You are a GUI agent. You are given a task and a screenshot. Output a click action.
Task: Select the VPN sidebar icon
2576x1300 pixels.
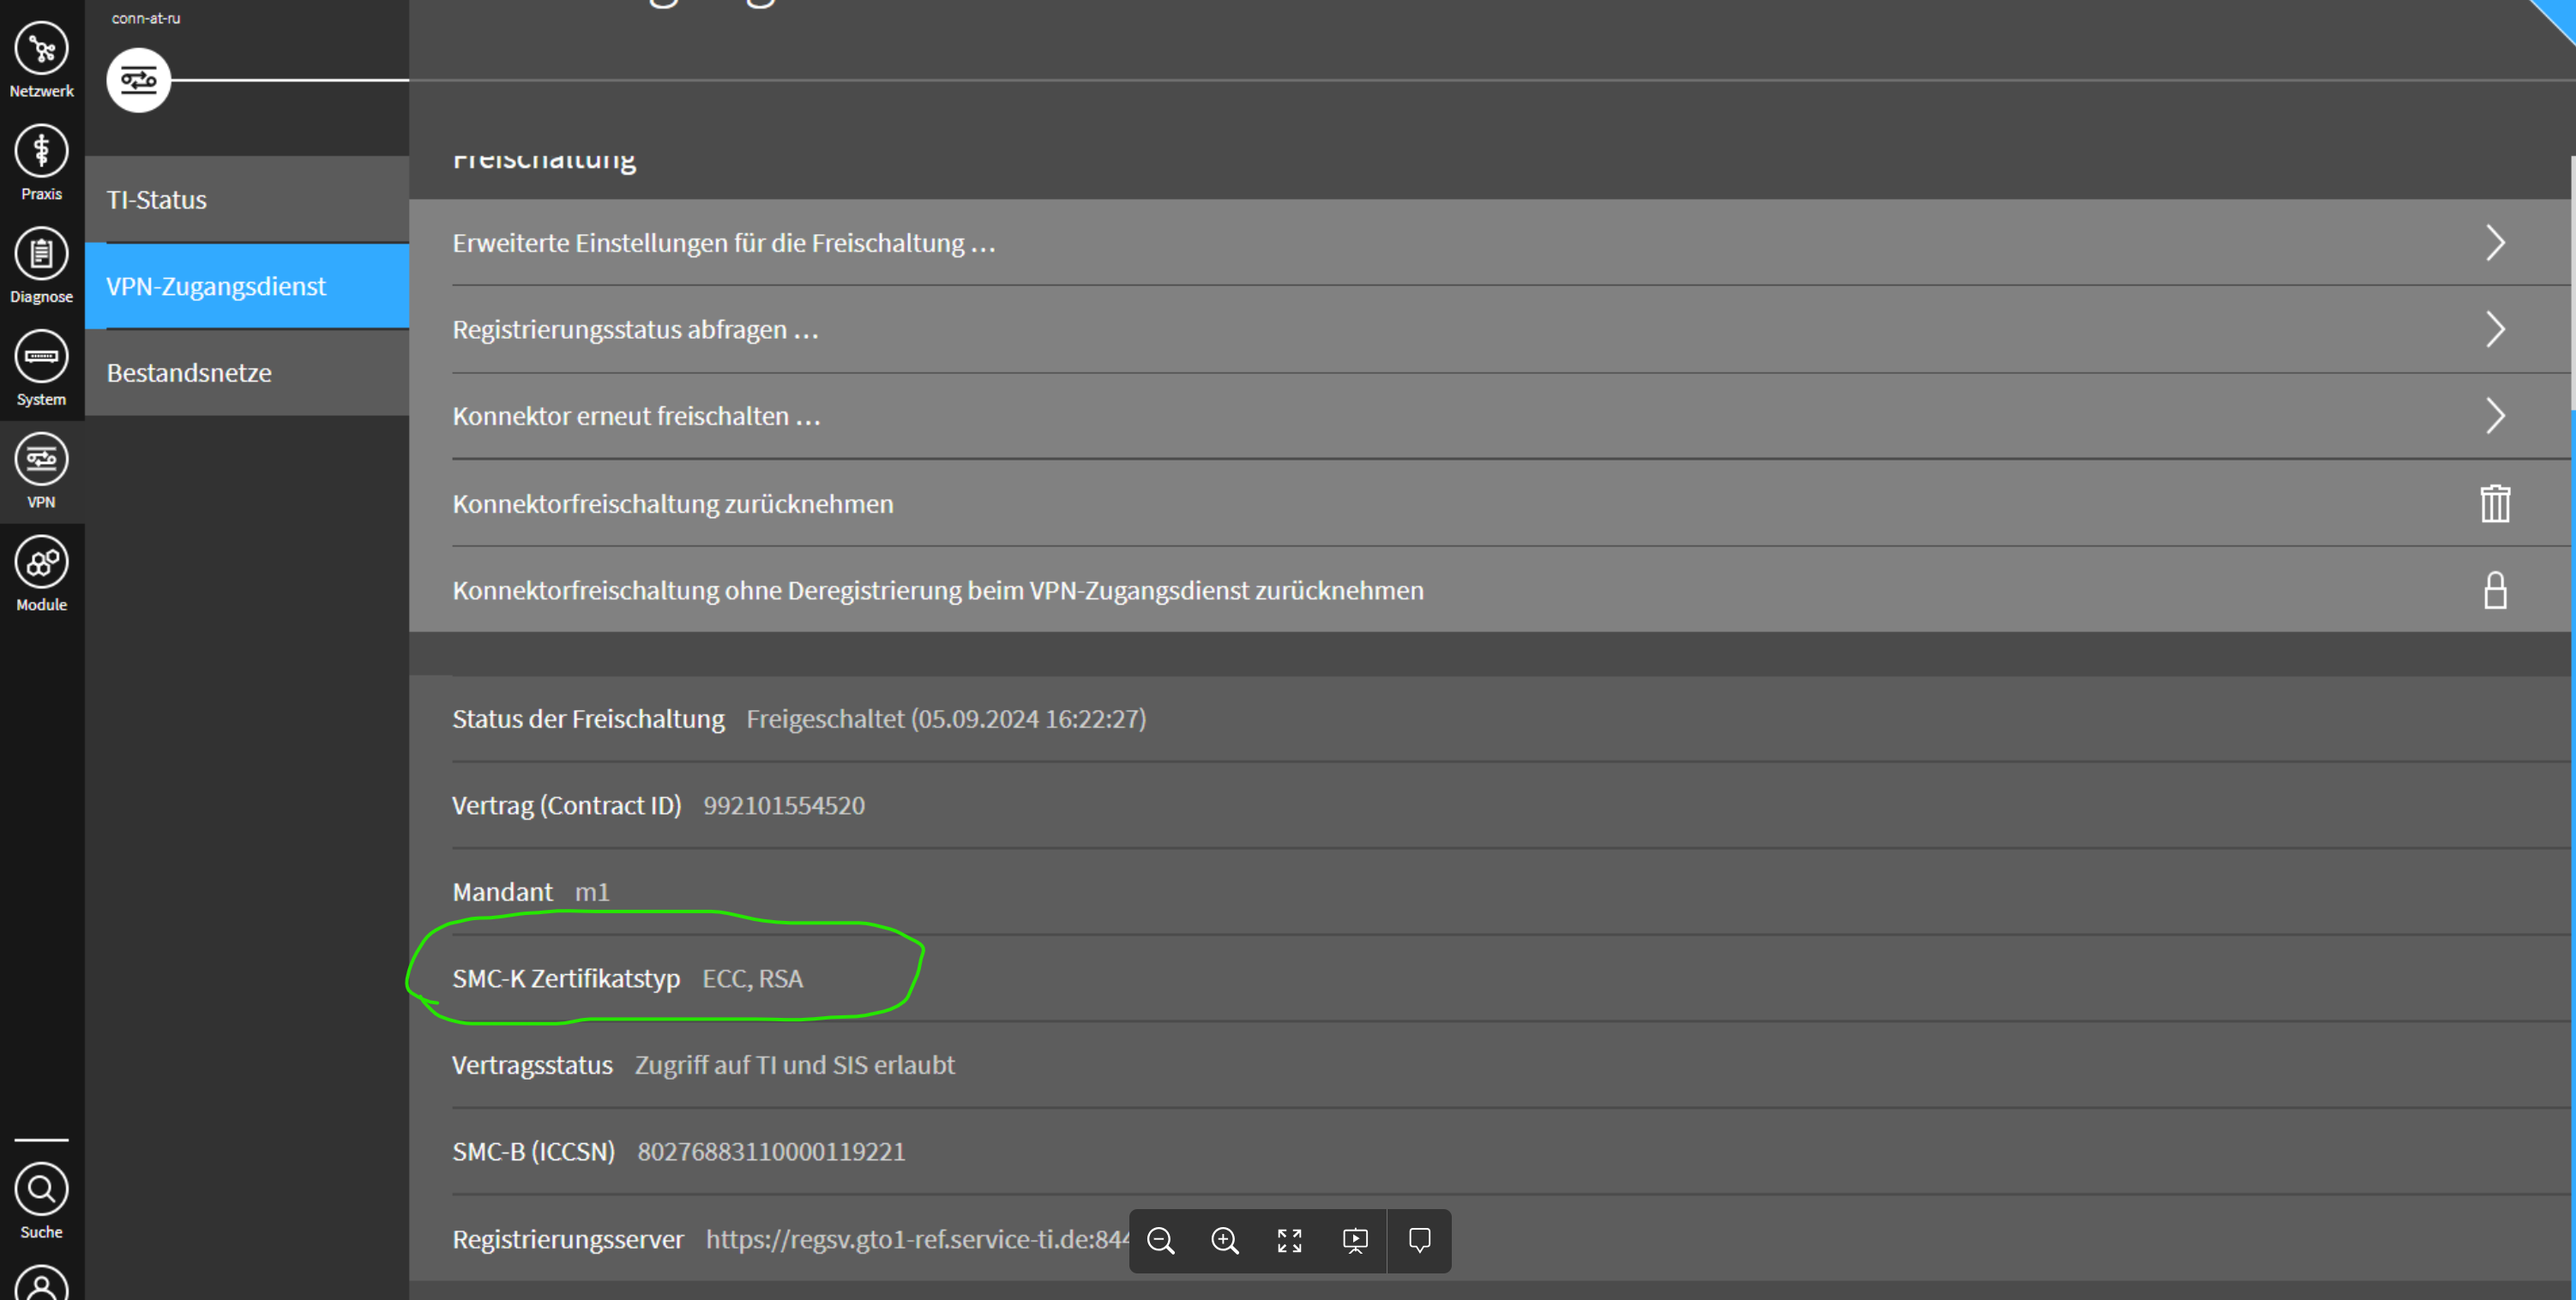(x=41, y=460)
